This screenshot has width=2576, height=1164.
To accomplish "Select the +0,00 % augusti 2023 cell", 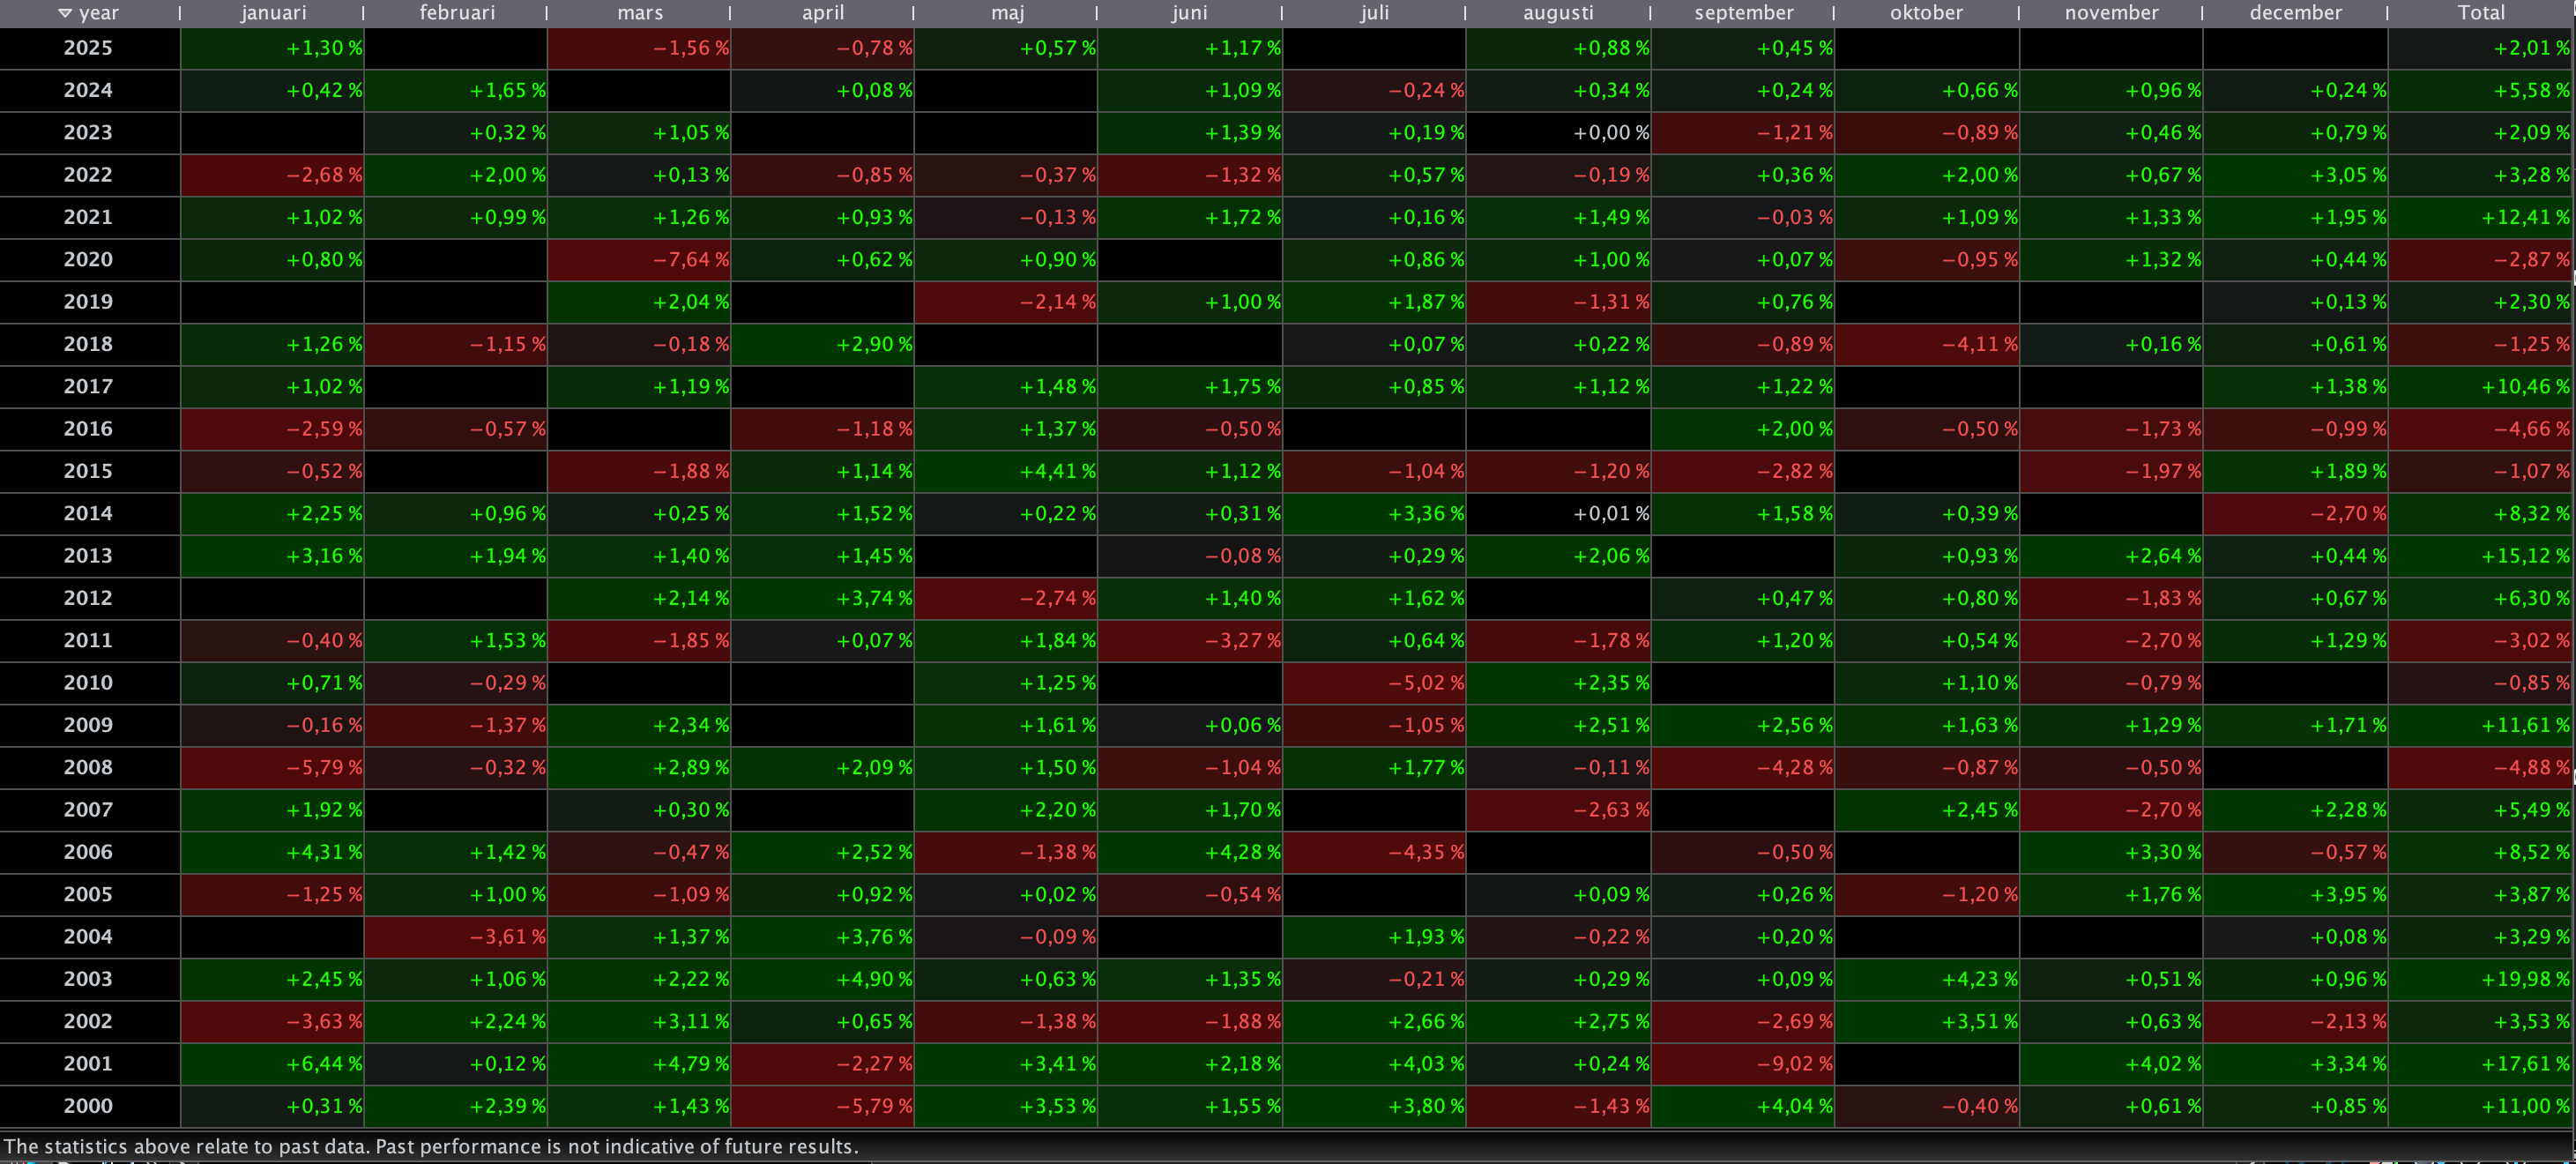I will (x=1610, y=133).
